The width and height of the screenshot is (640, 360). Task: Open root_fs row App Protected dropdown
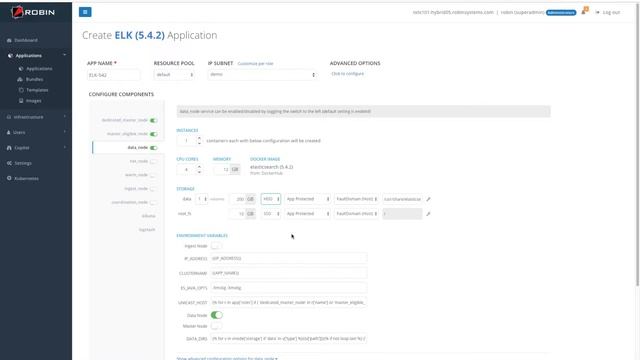click(307, 214)
